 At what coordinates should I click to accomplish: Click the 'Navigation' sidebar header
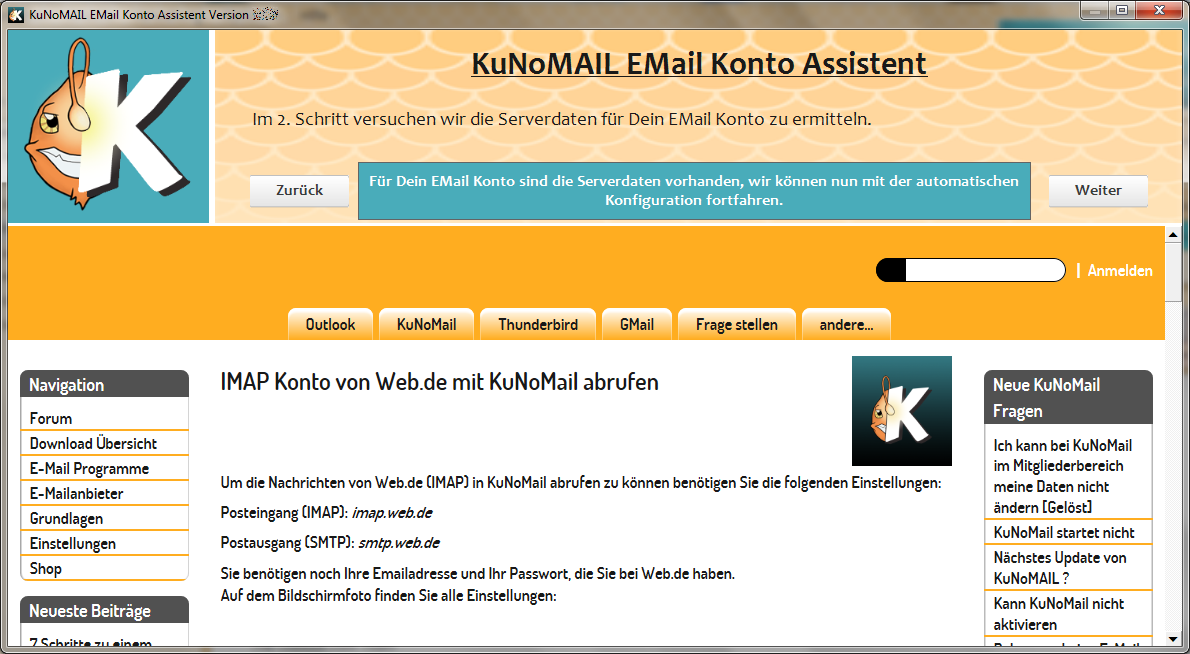pyautogui.click(x=104, y=384)
